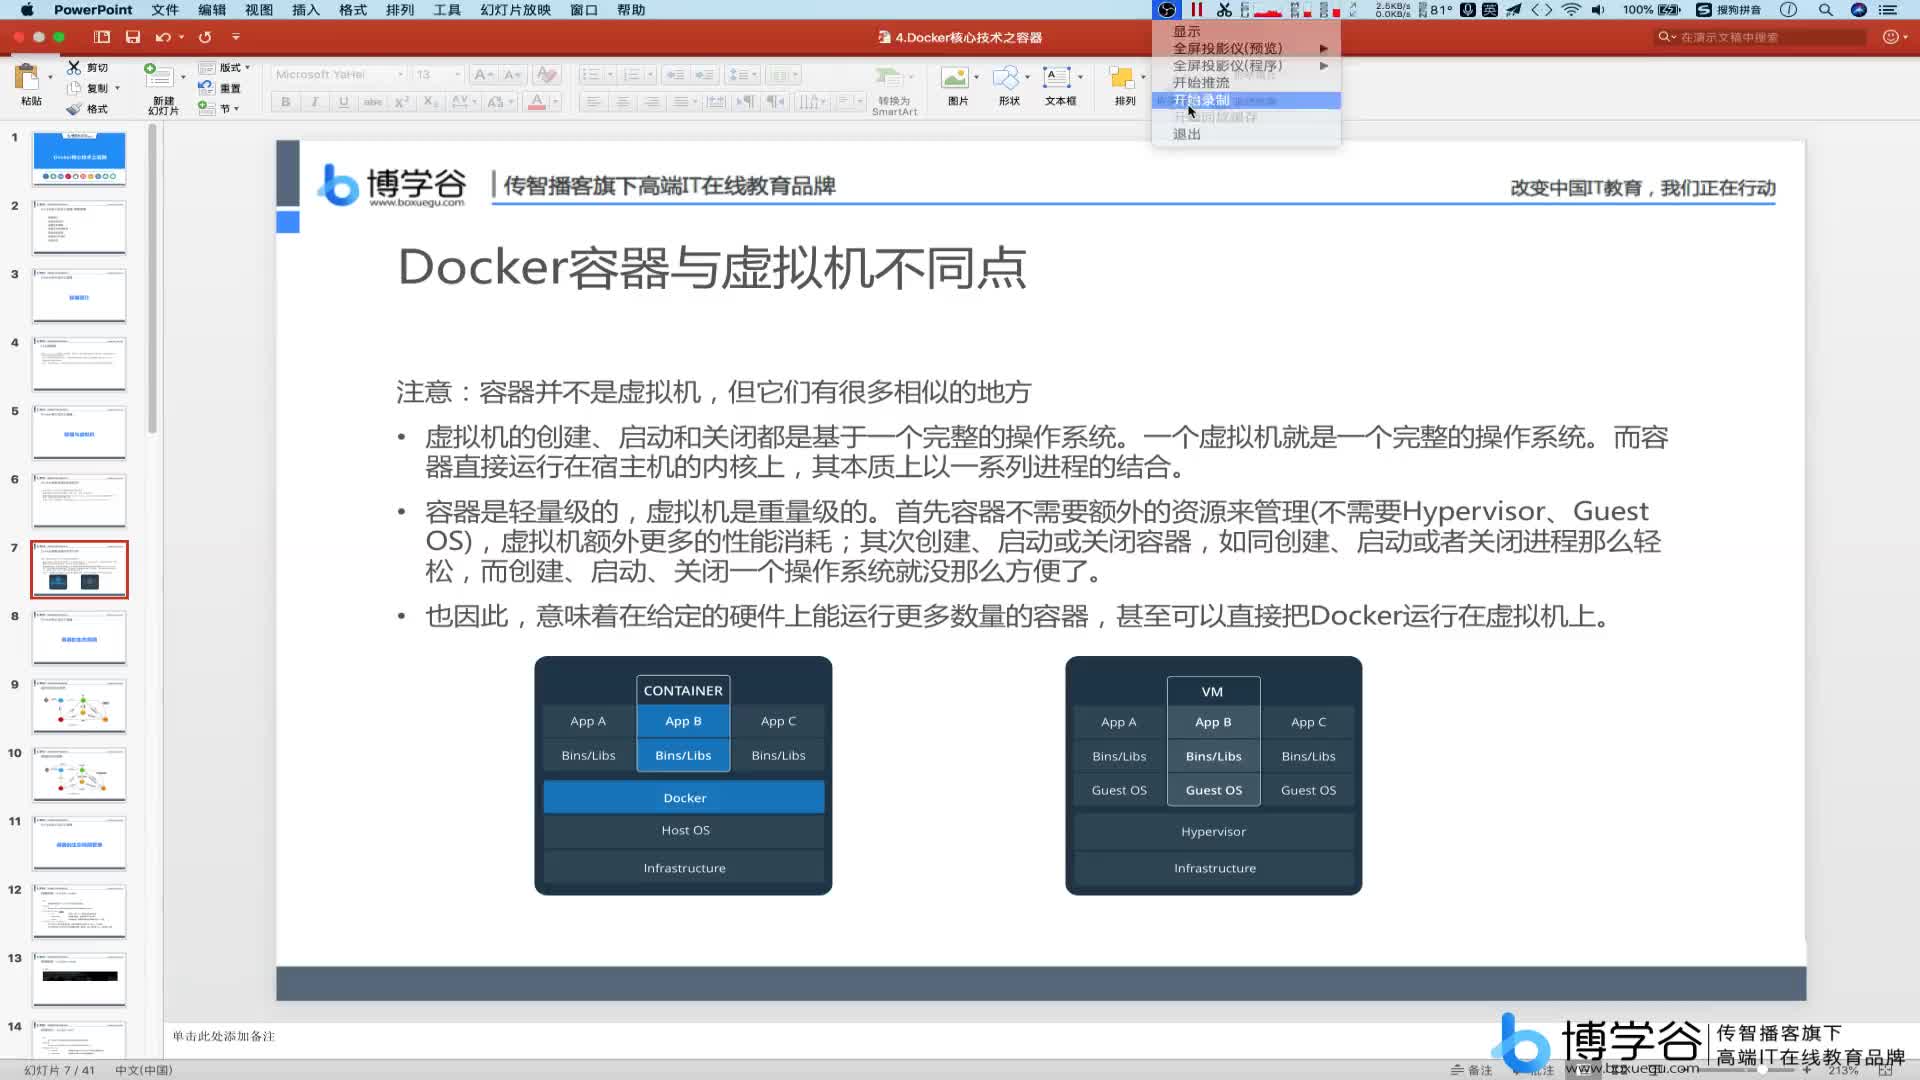
Task: Click the decrease font size icon
Action: [x=512, y=74]
